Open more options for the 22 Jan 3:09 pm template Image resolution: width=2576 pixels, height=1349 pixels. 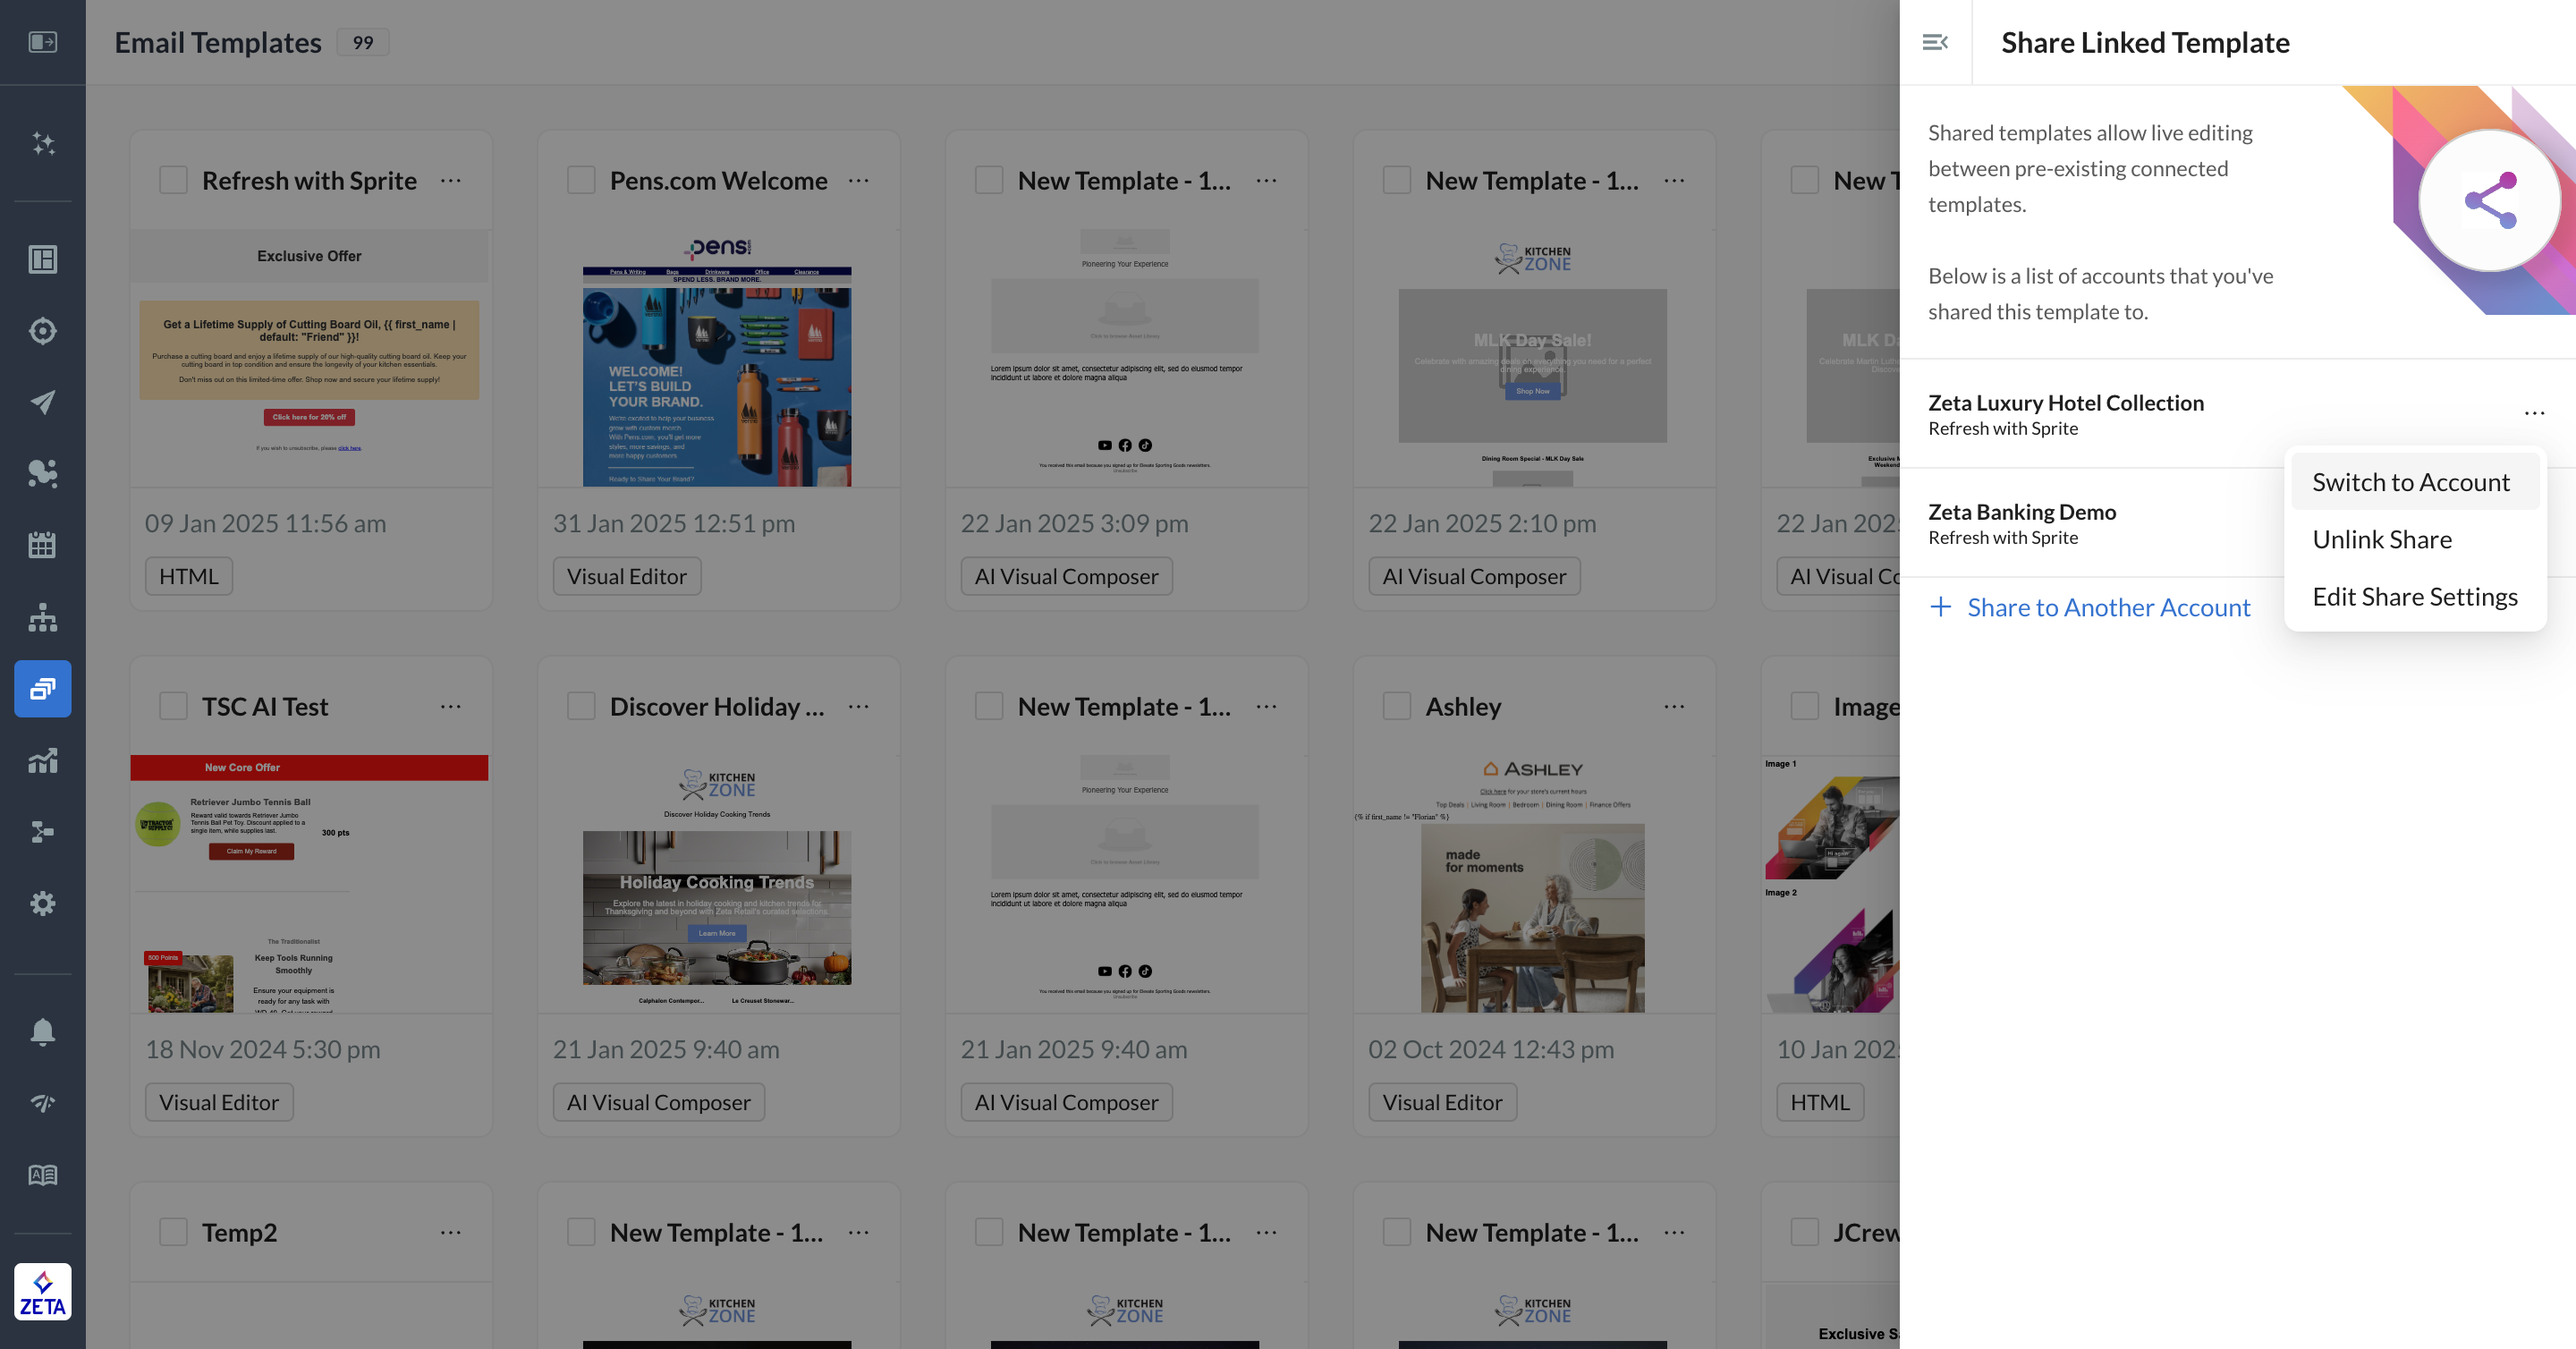point(1267,181)
